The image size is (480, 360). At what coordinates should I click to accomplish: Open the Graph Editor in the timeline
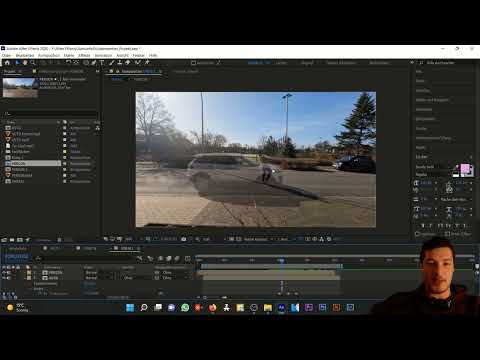click(188, 258)
